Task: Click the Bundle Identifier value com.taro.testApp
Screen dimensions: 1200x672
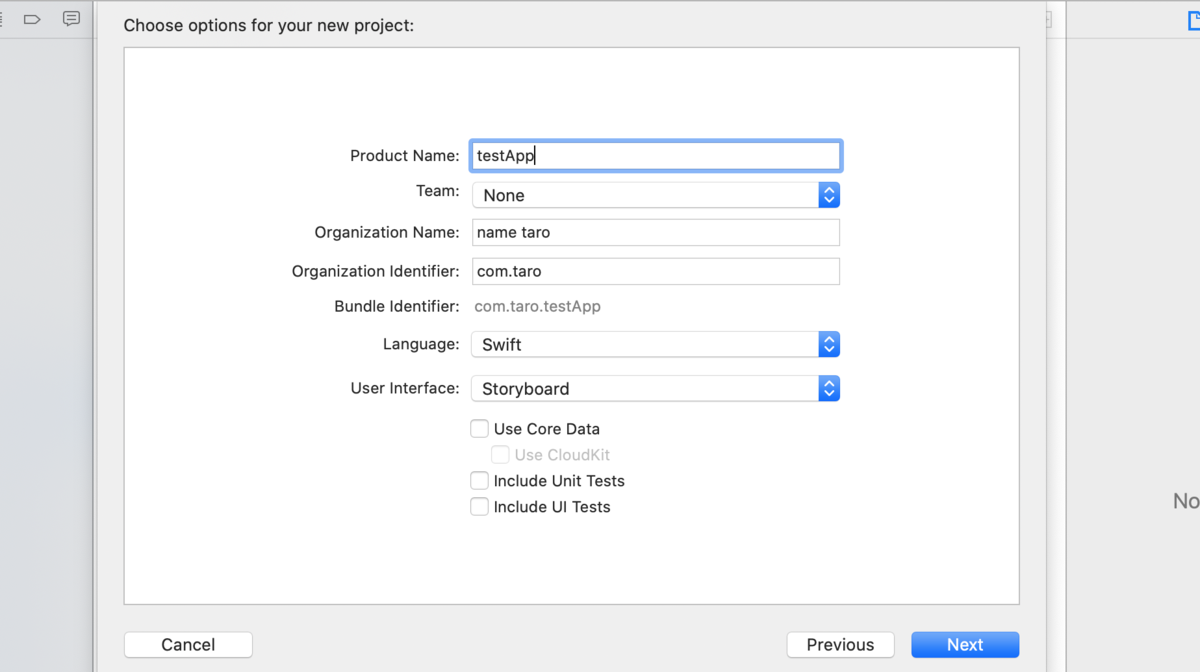Action: 537,307
